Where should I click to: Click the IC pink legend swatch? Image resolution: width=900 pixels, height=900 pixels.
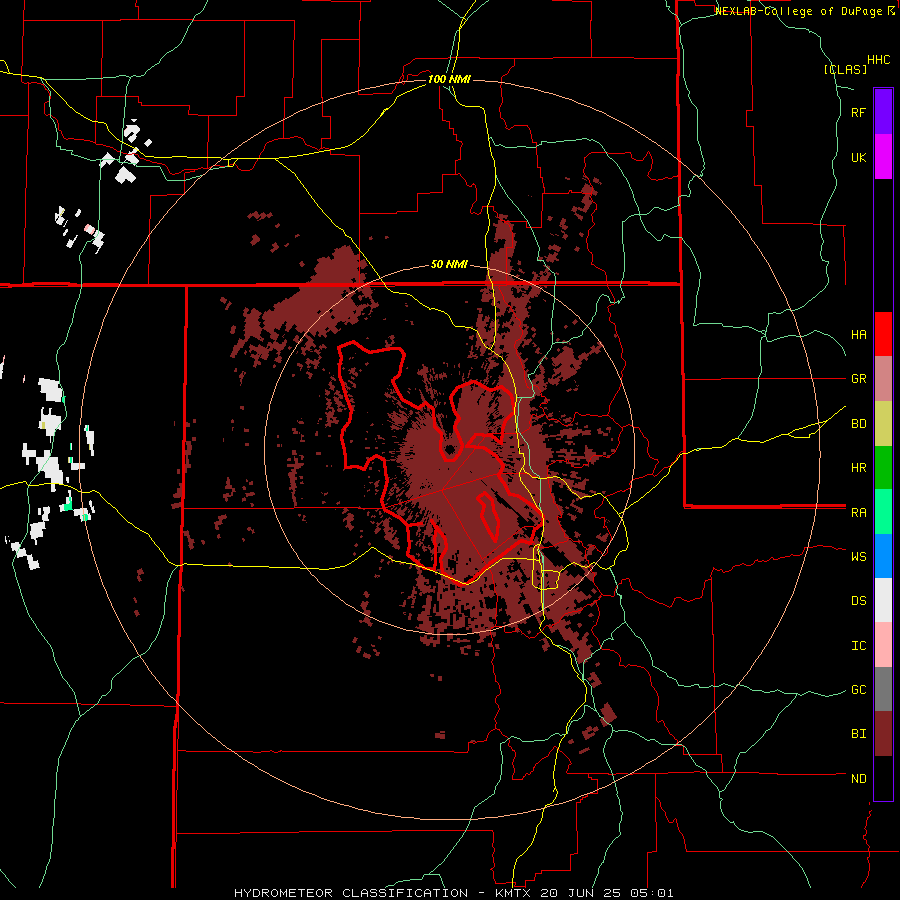coord(883,645)
